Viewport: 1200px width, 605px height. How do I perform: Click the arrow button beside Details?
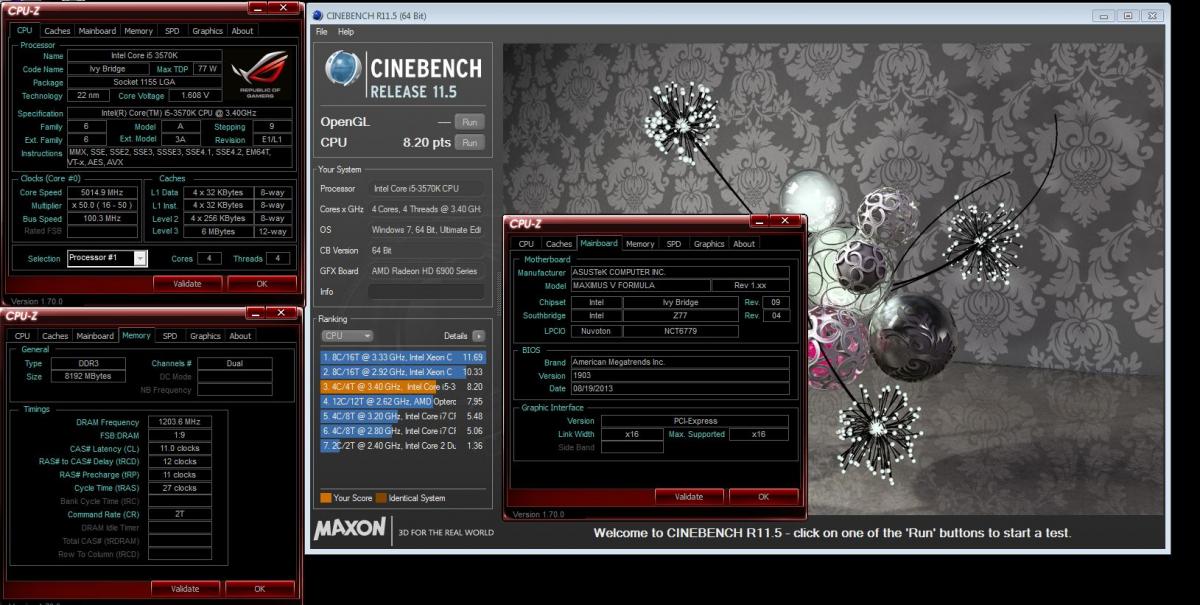(x=479, y=336)
